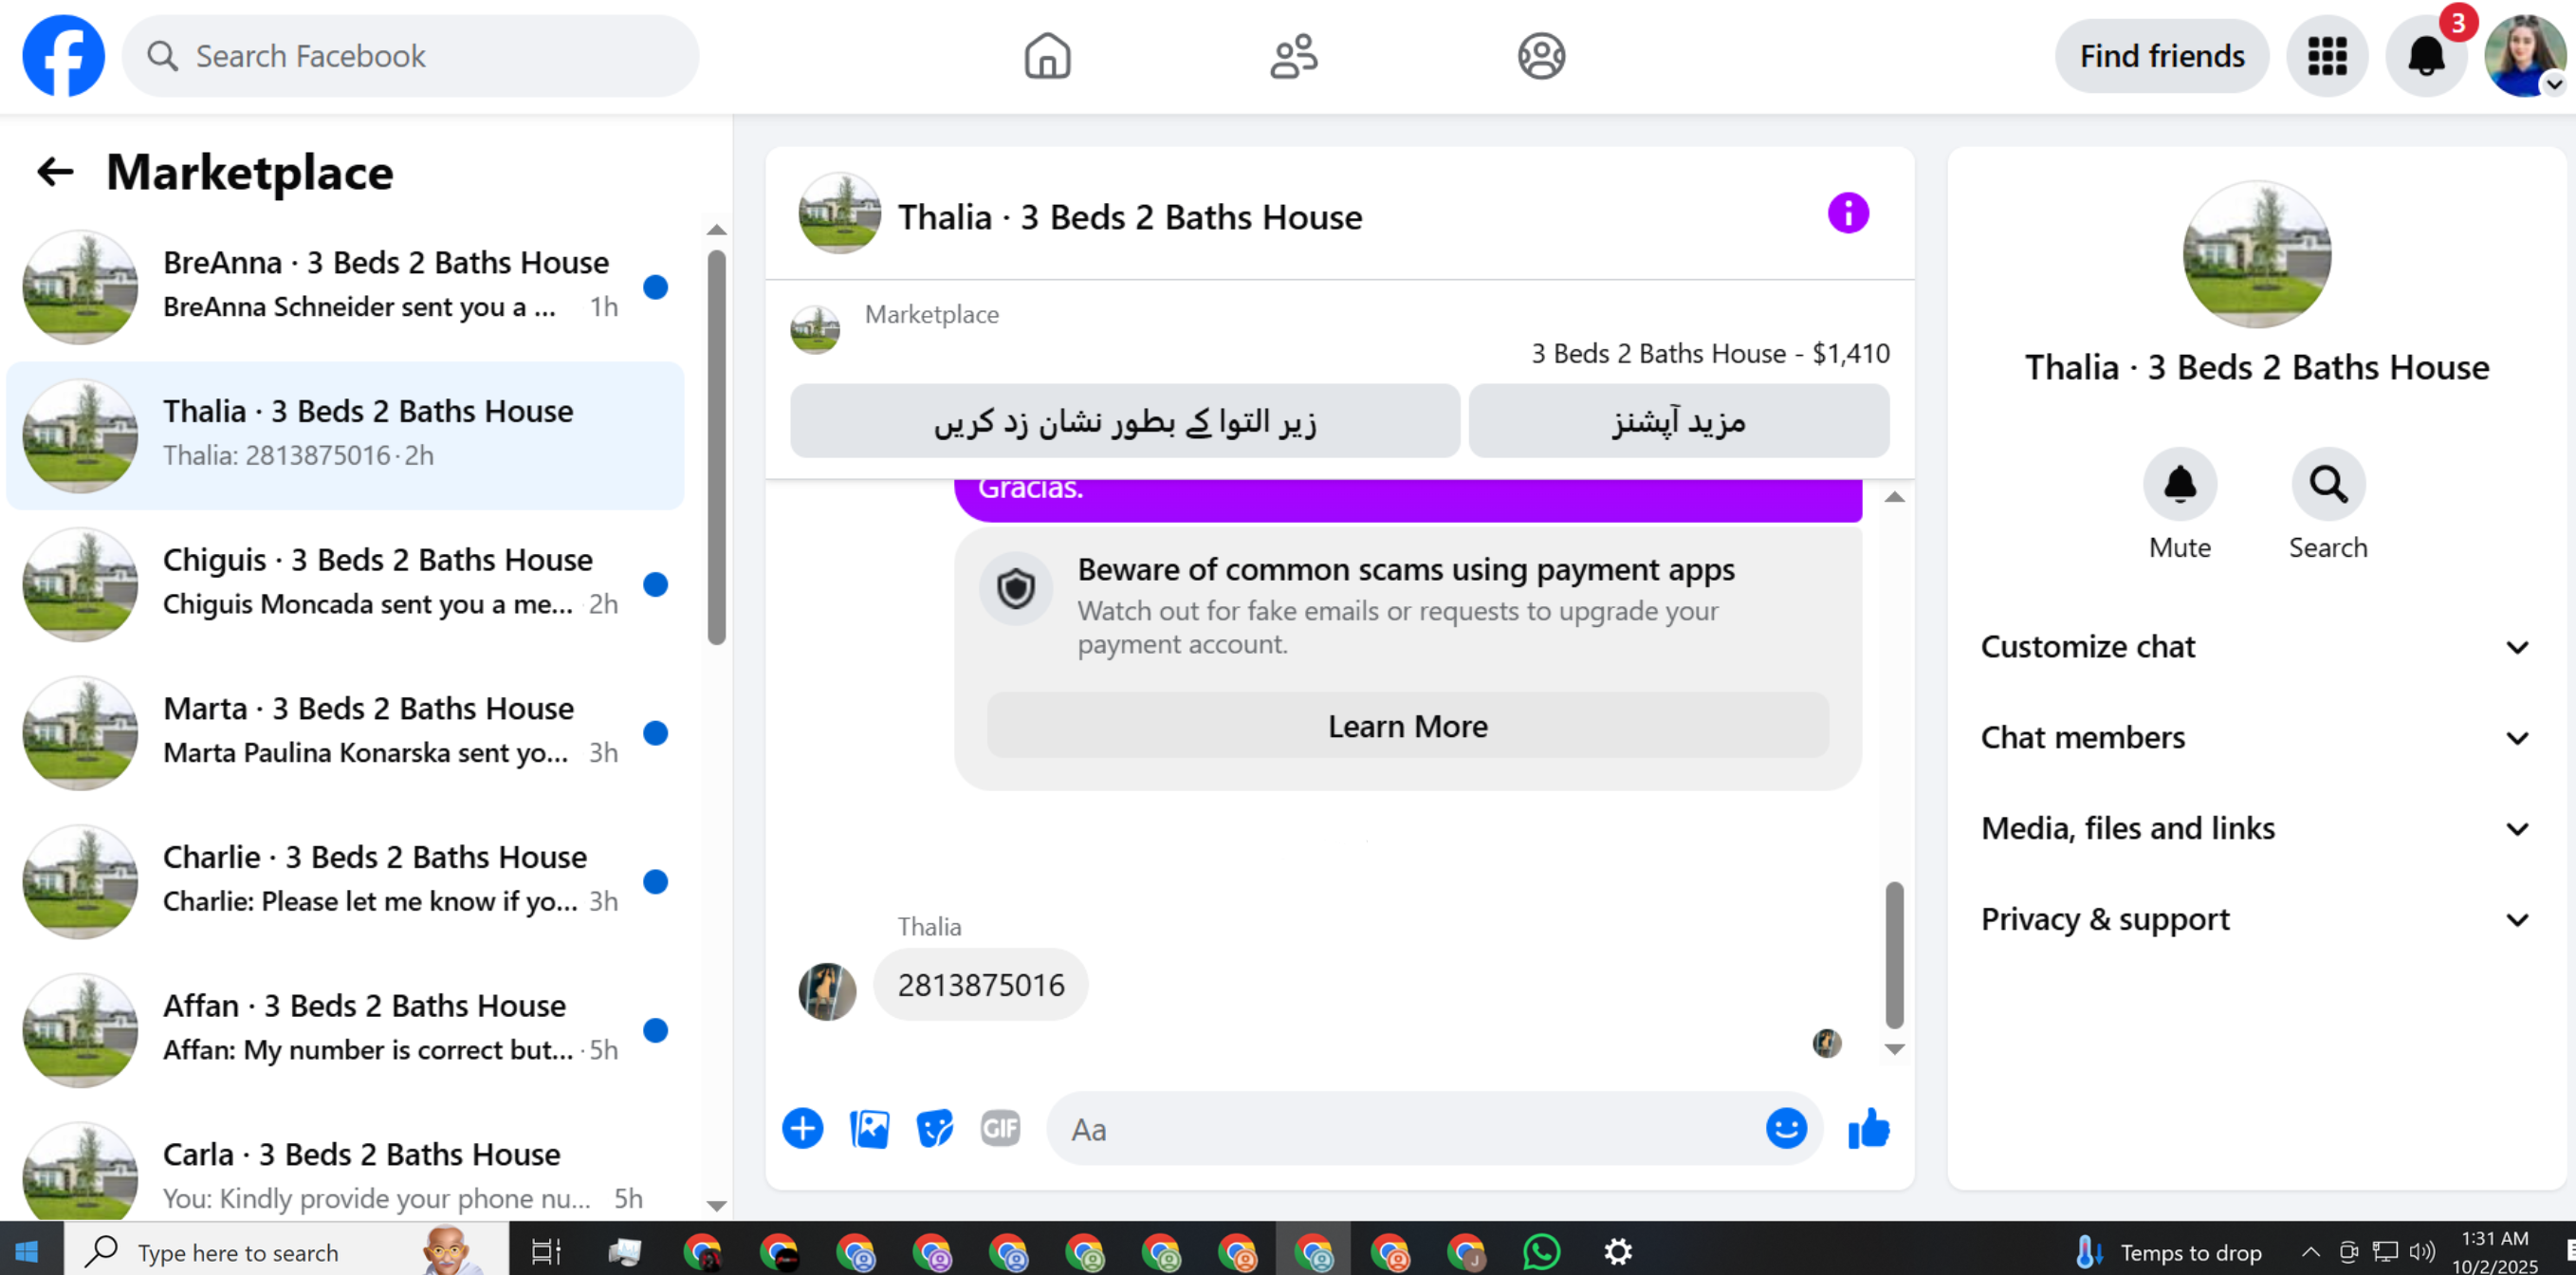2576x1275 pixels.
Task: Click the conversation list scrollbar down arrow
Action: pos(716,1205)
